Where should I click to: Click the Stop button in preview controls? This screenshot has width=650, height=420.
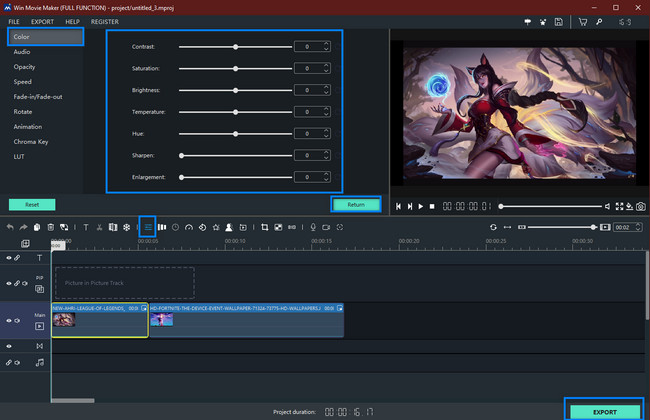click(432, 206)
